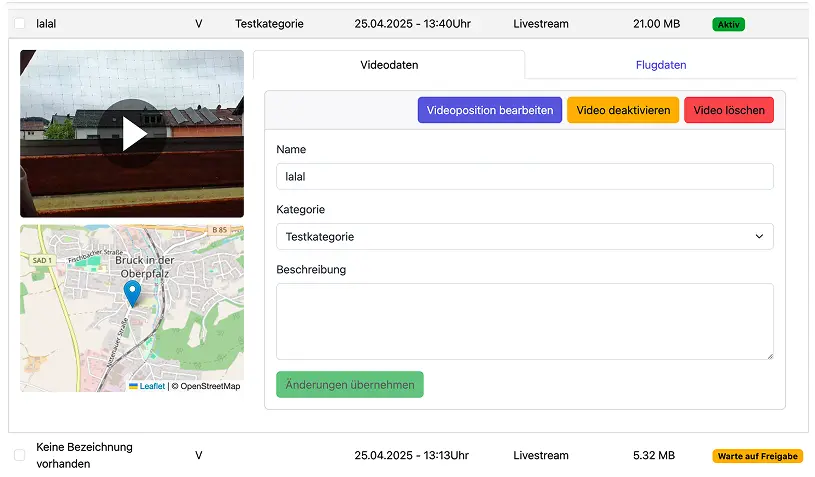Viewport: 815px width, 477px height.
Task: Play the lalal video preview
Action: point(132,134)
